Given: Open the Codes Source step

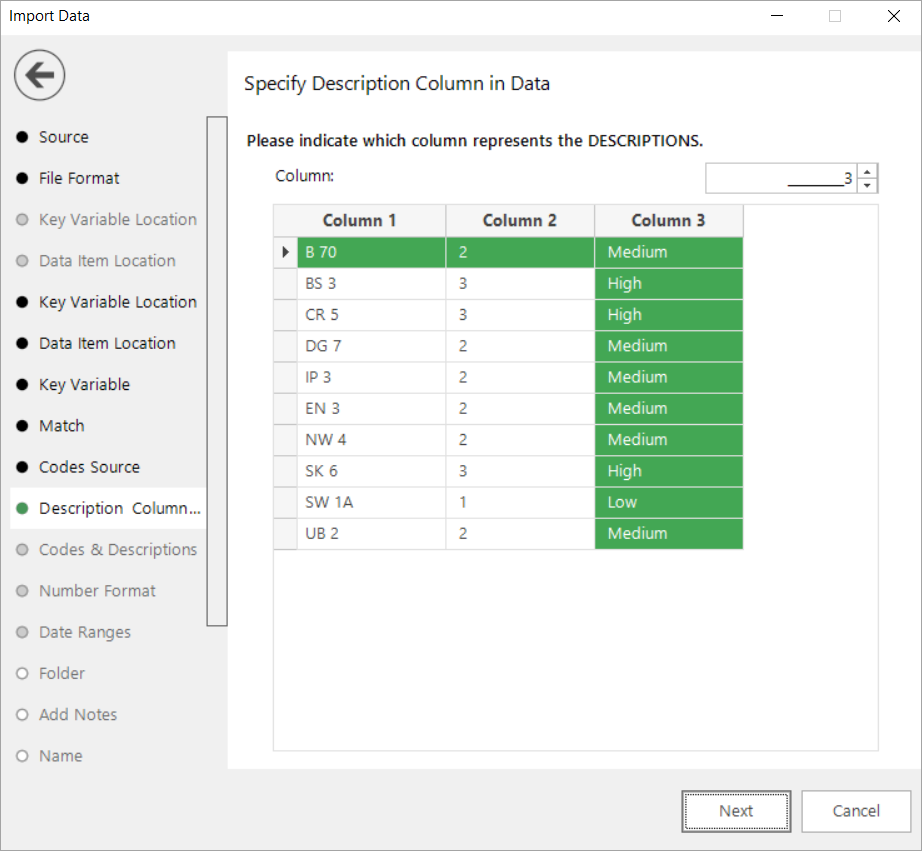Looking at the screenshot, I should (x=89, y=467).
